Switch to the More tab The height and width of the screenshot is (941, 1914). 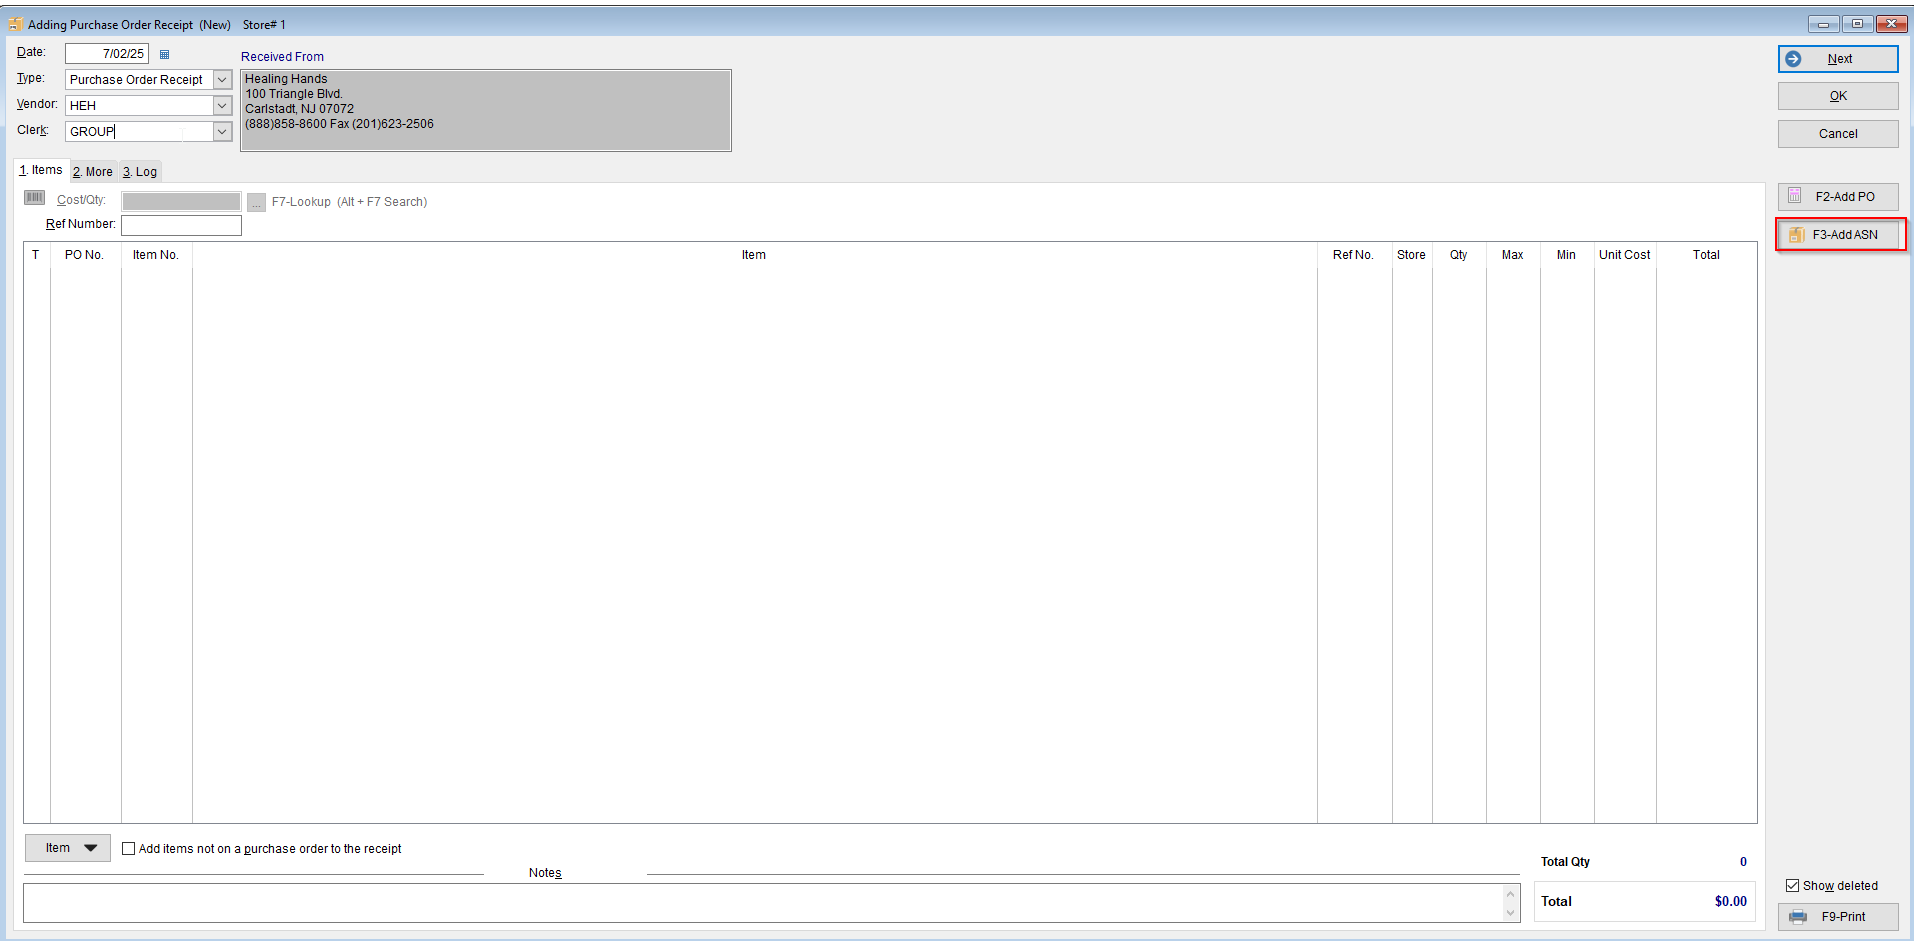coord(93,172)
